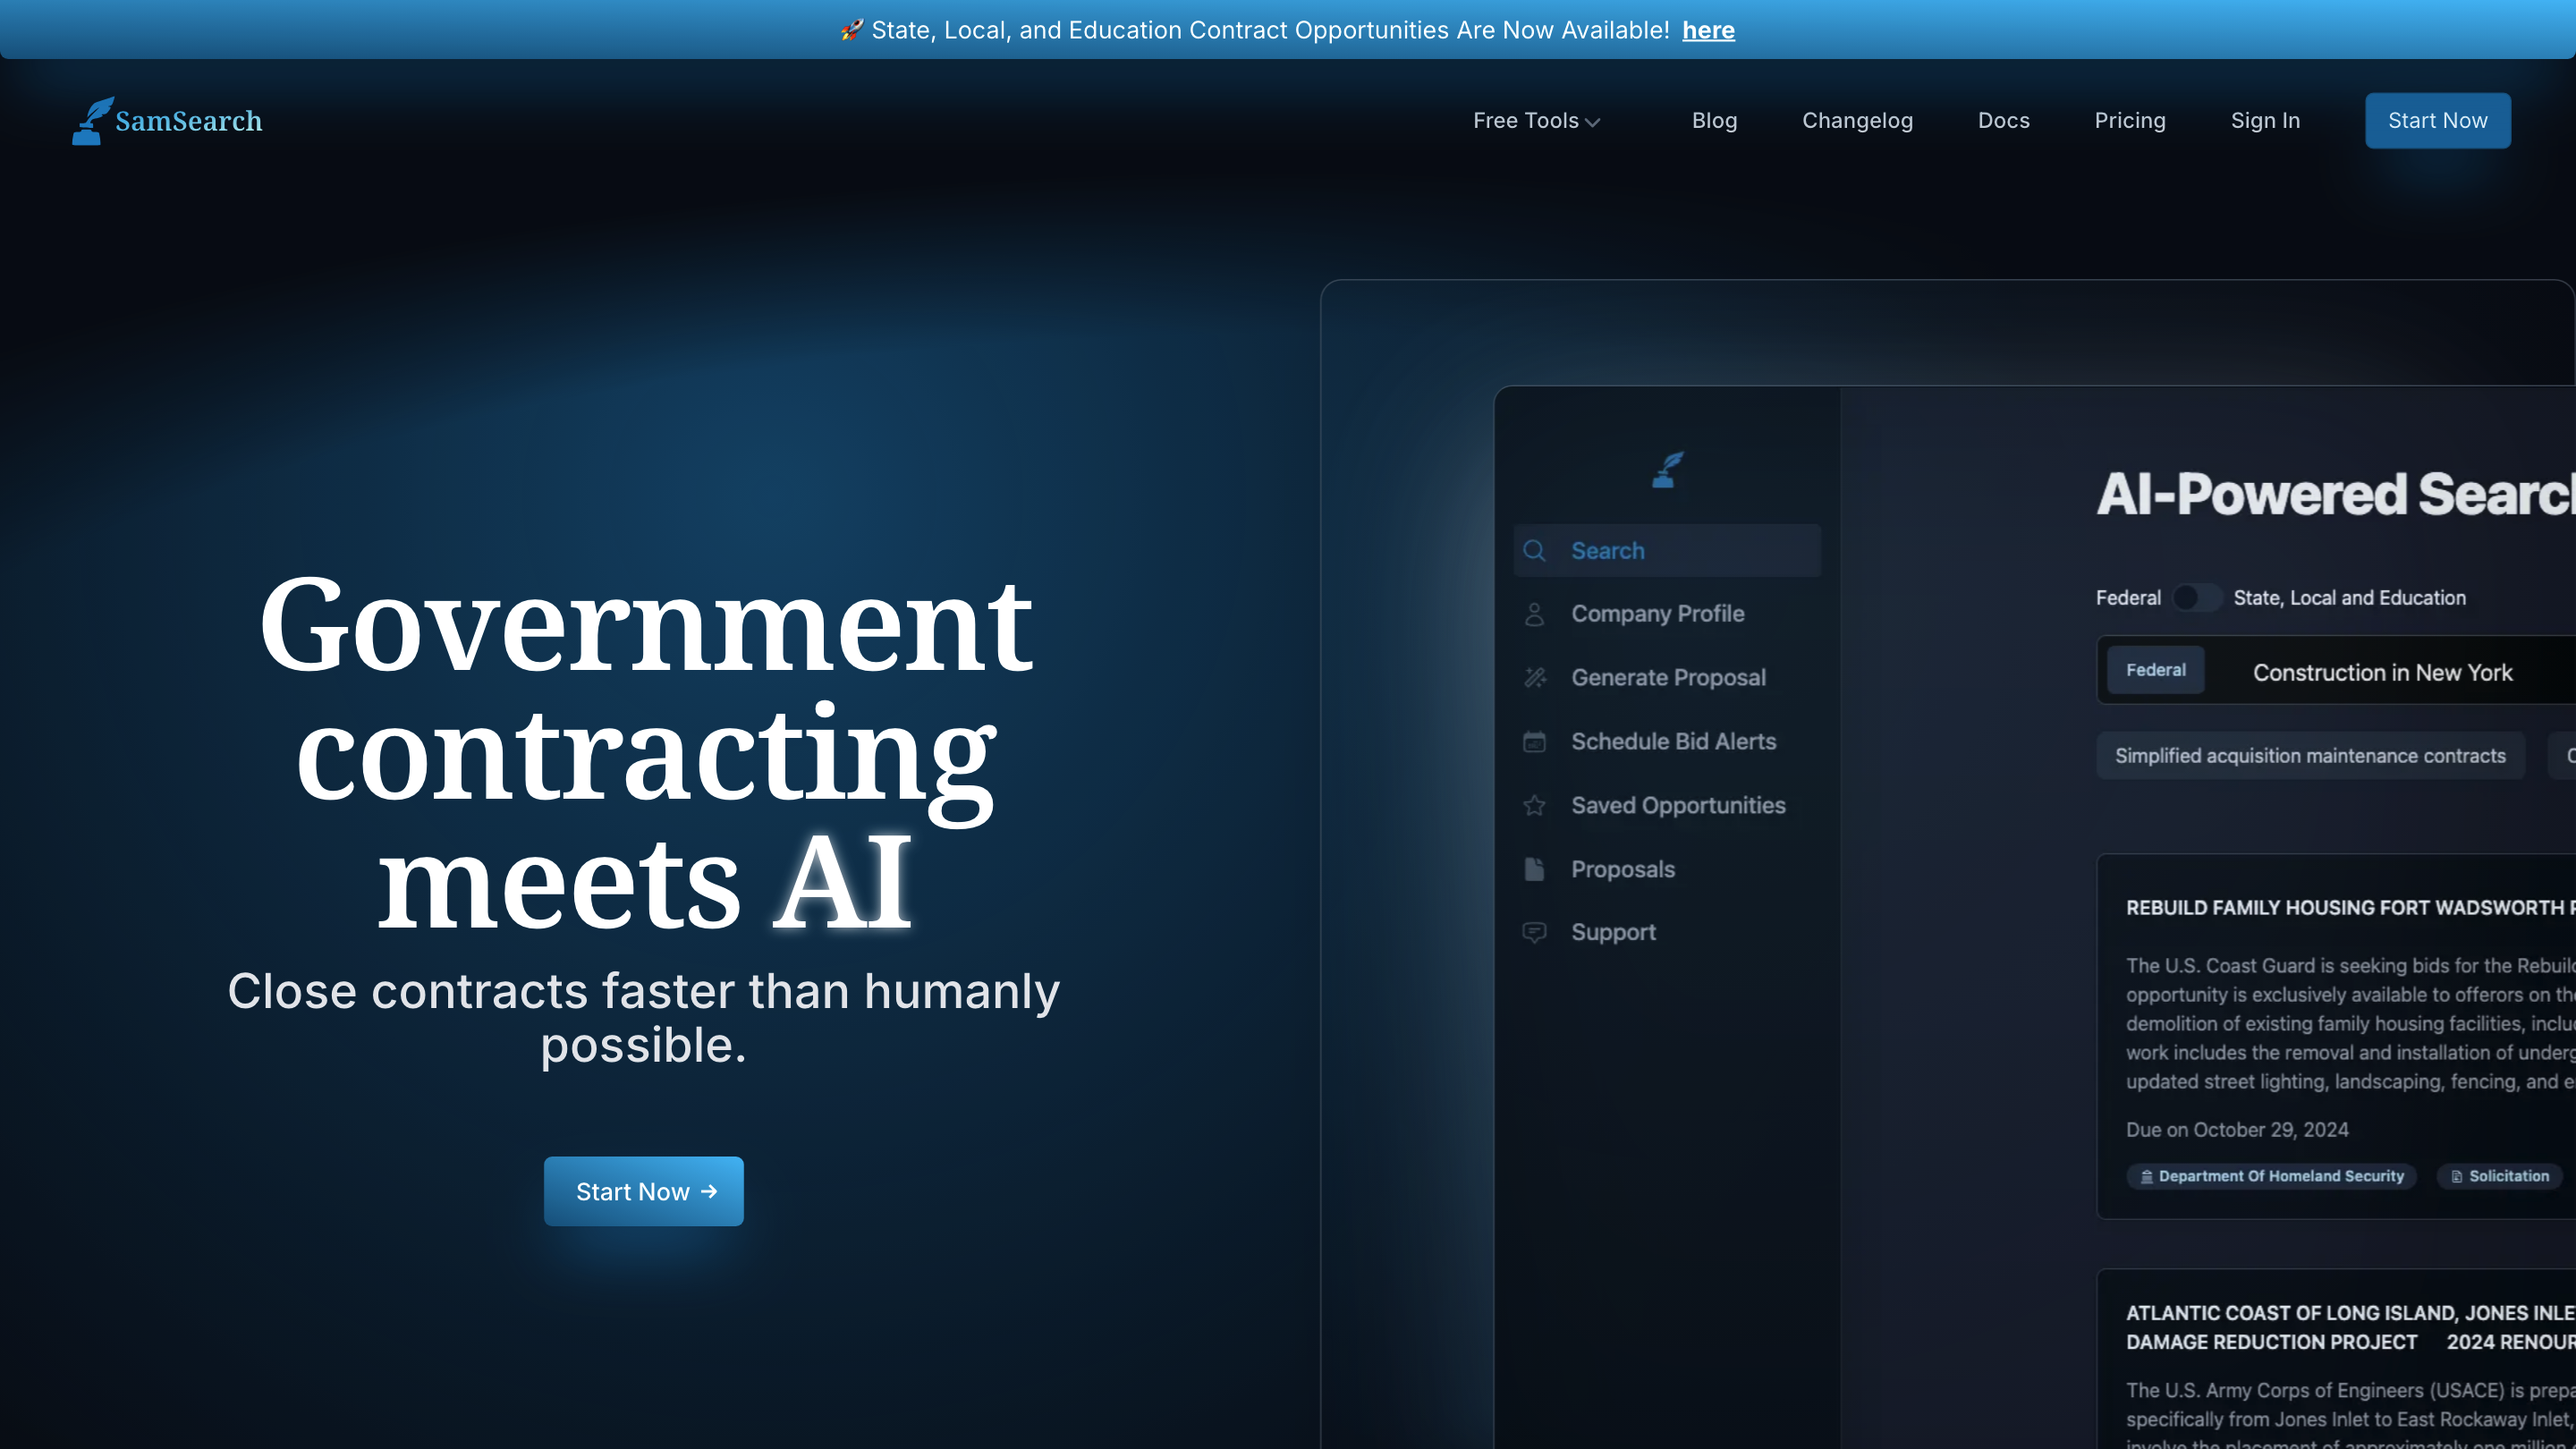
Task: Click the SamSearch feather logo icon
Action: [92, 121]
